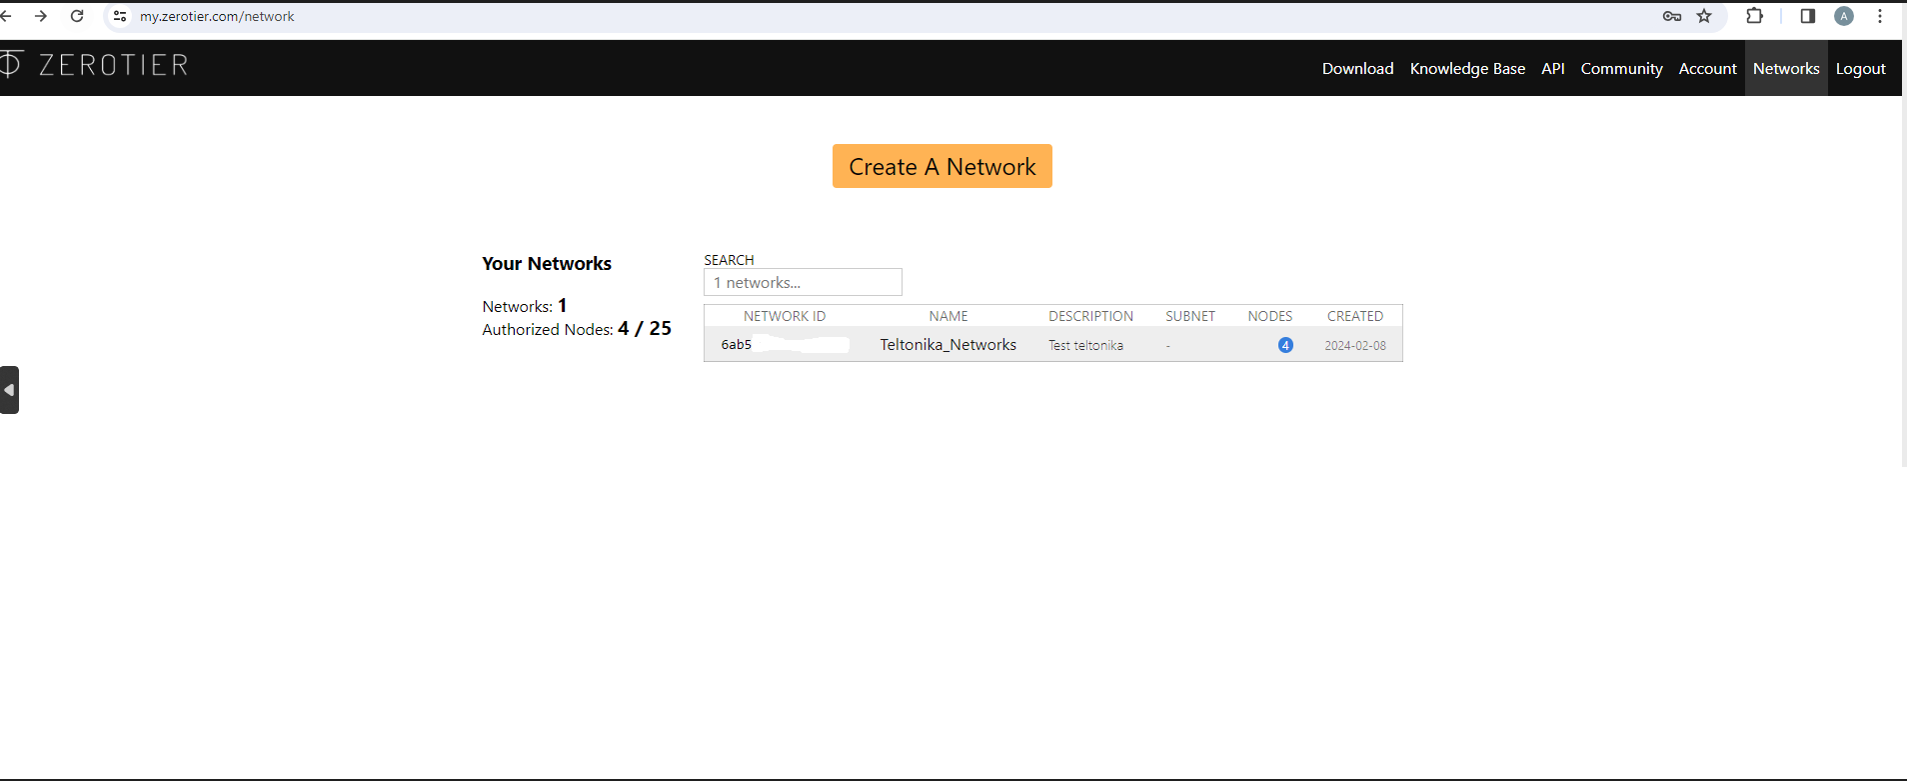Sort by CREATED column header

(1355, 316)
